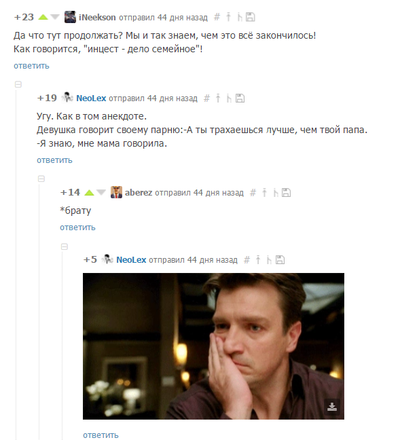Click download icon on the image

[x=332, y=407]
